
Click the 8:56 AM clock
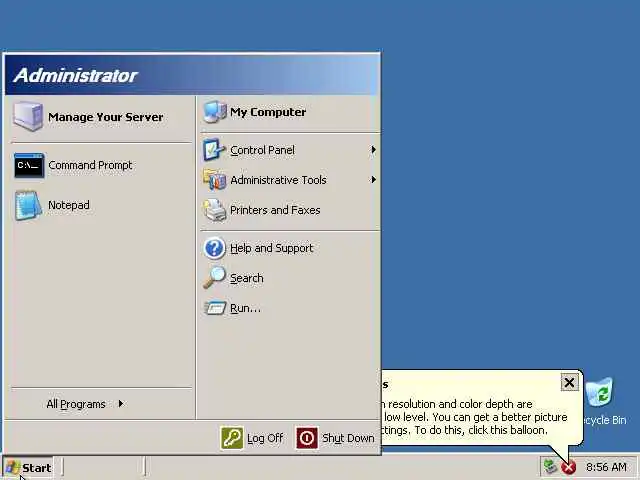pos(606,467)
